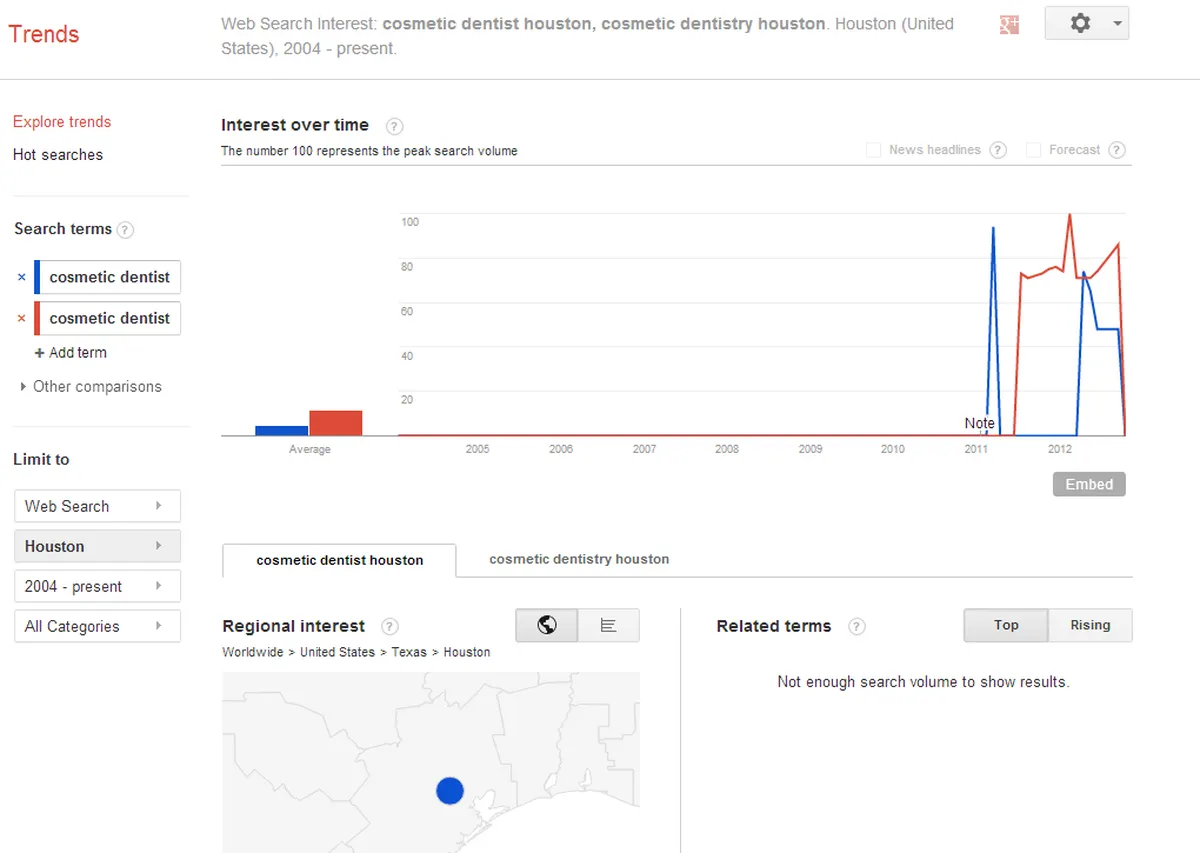Image resolution: width=1200 pixels, height=853 pixels.
Task: Click the blue term color bar
Action: point(37,277)
